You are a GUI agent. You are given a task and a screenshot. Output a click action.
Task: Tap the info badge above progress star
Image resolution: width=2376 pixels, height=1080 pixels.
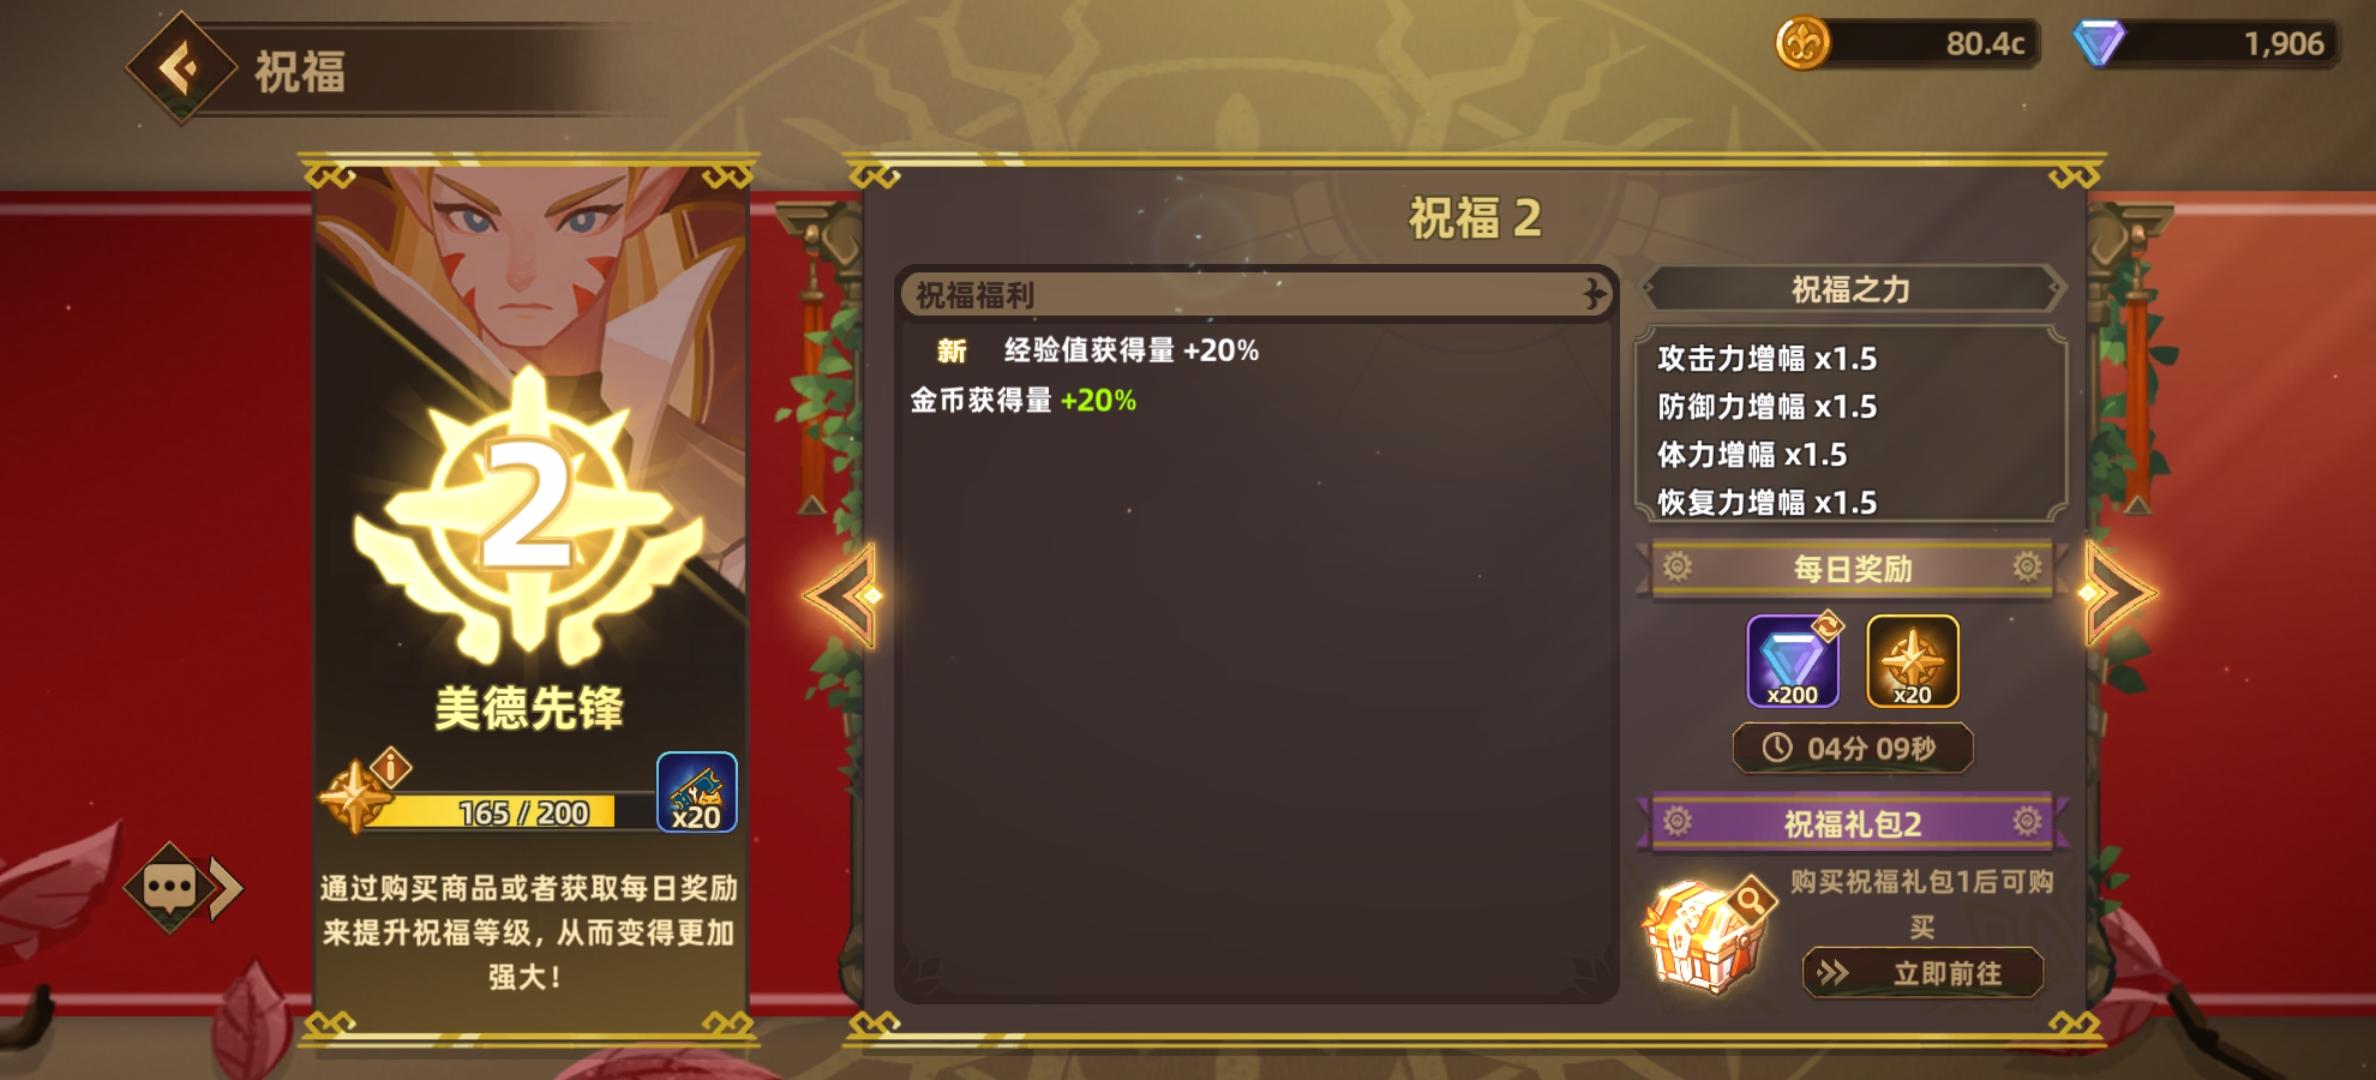click(x=392, y=768)
